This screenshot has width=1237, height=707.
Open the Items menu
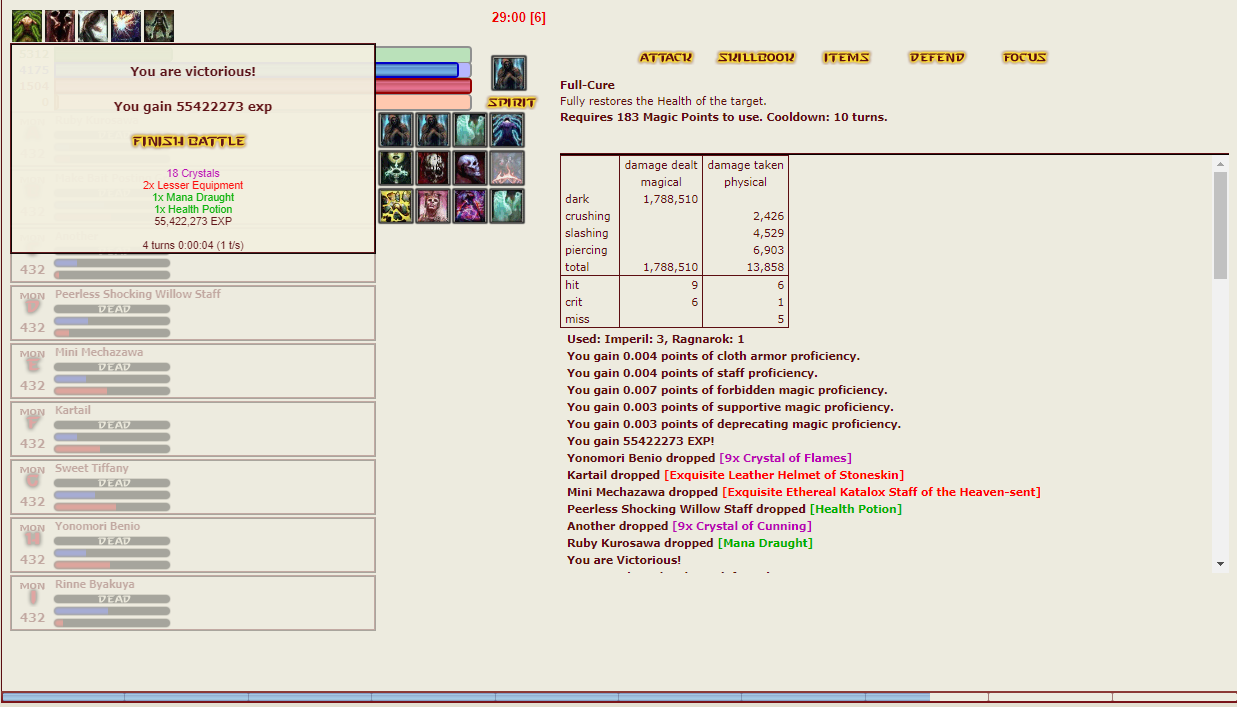pos(846,58)
